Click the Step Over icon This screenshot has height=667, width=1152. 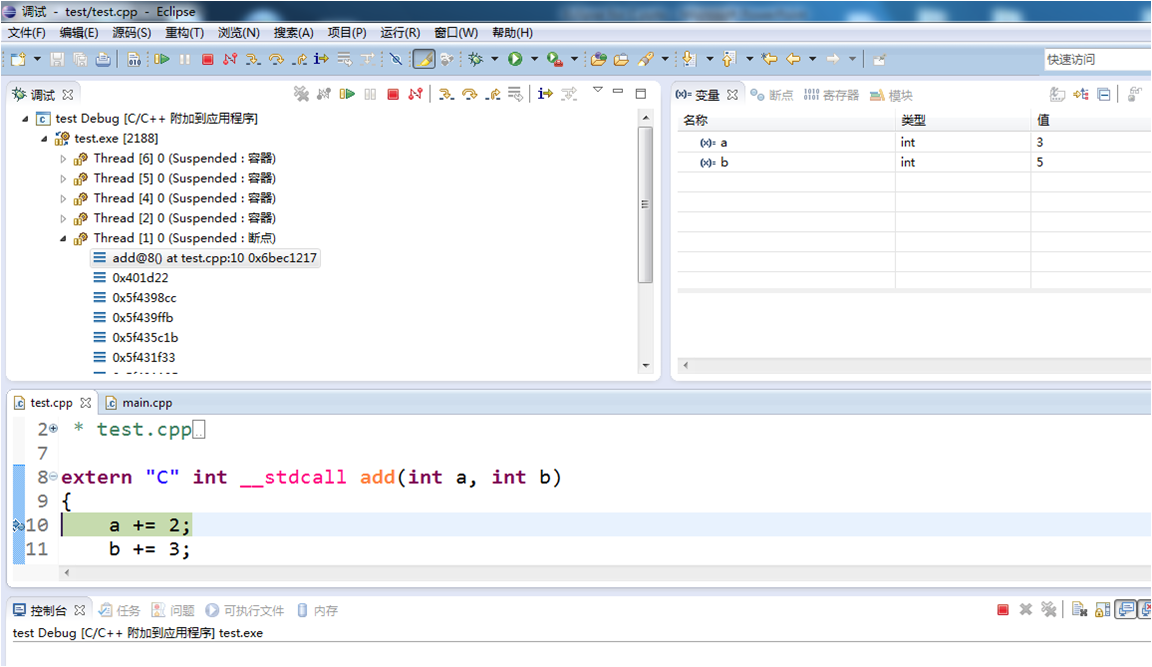click(468, 93)
